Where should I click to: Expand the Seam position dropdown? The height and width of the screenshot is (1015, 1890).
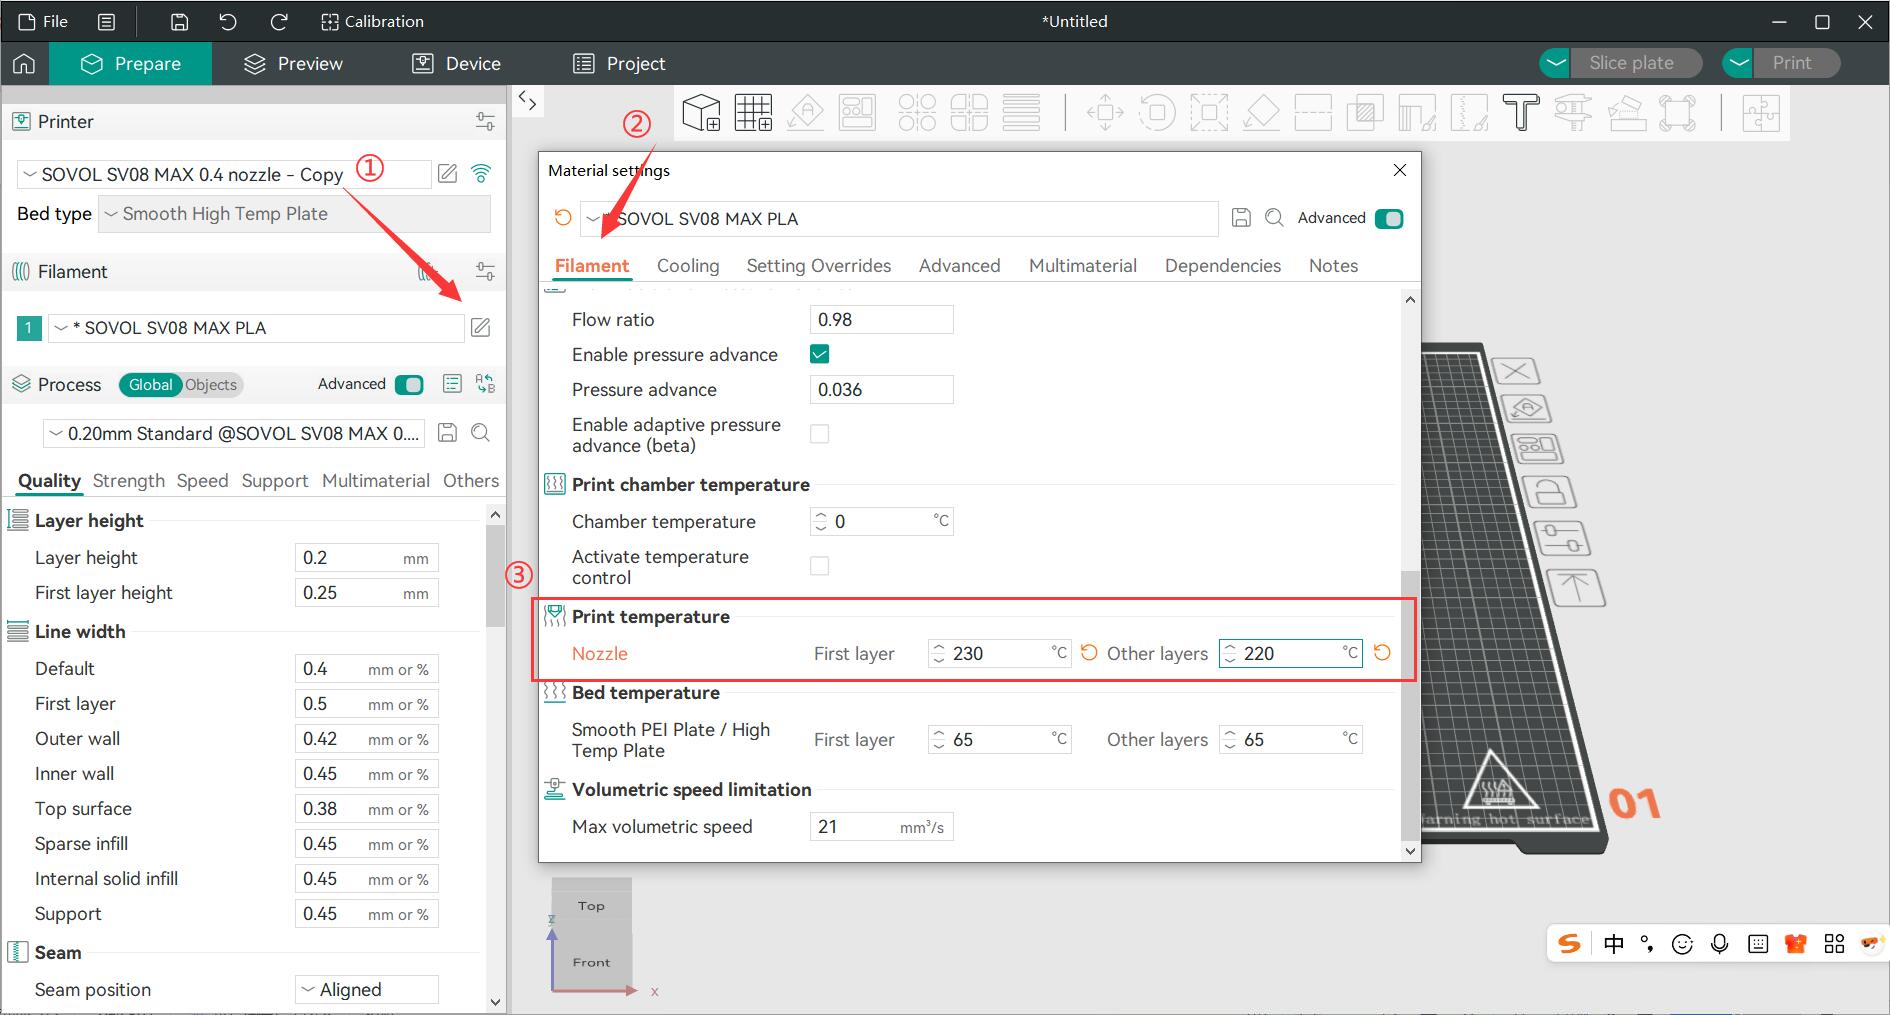(x=367, y=989)
